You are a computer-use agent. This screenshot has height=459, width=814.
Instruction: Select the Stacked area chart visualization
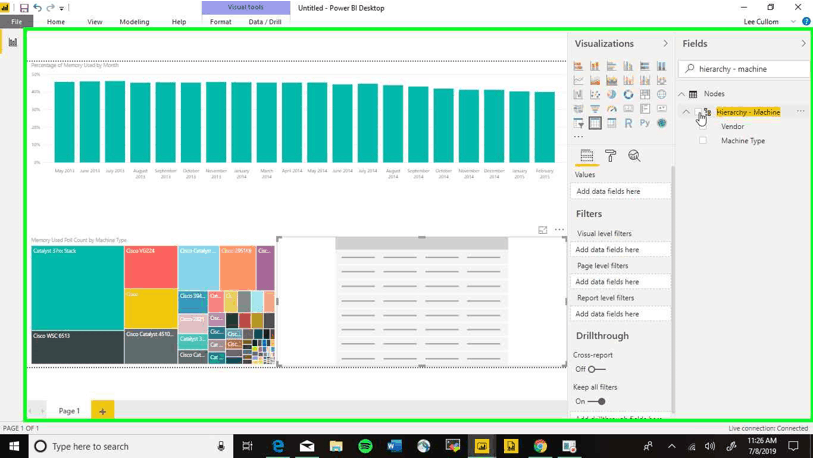click(x=612, y=80)
